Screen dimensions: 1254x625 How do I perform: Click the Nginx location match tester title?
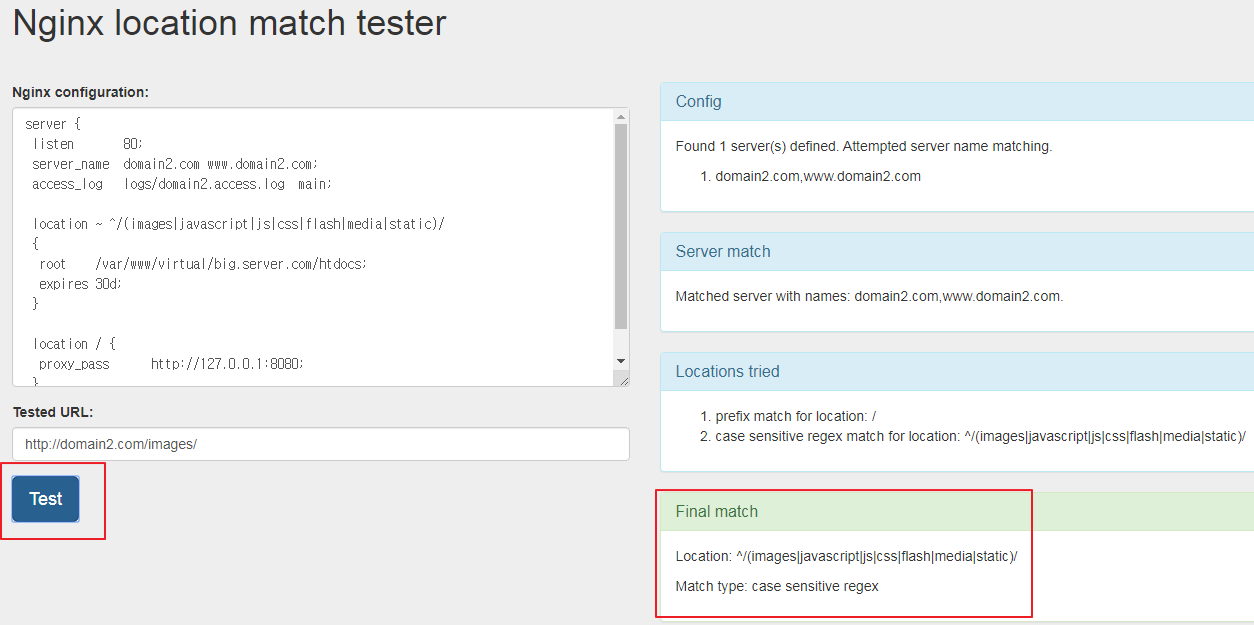point(230,24)
